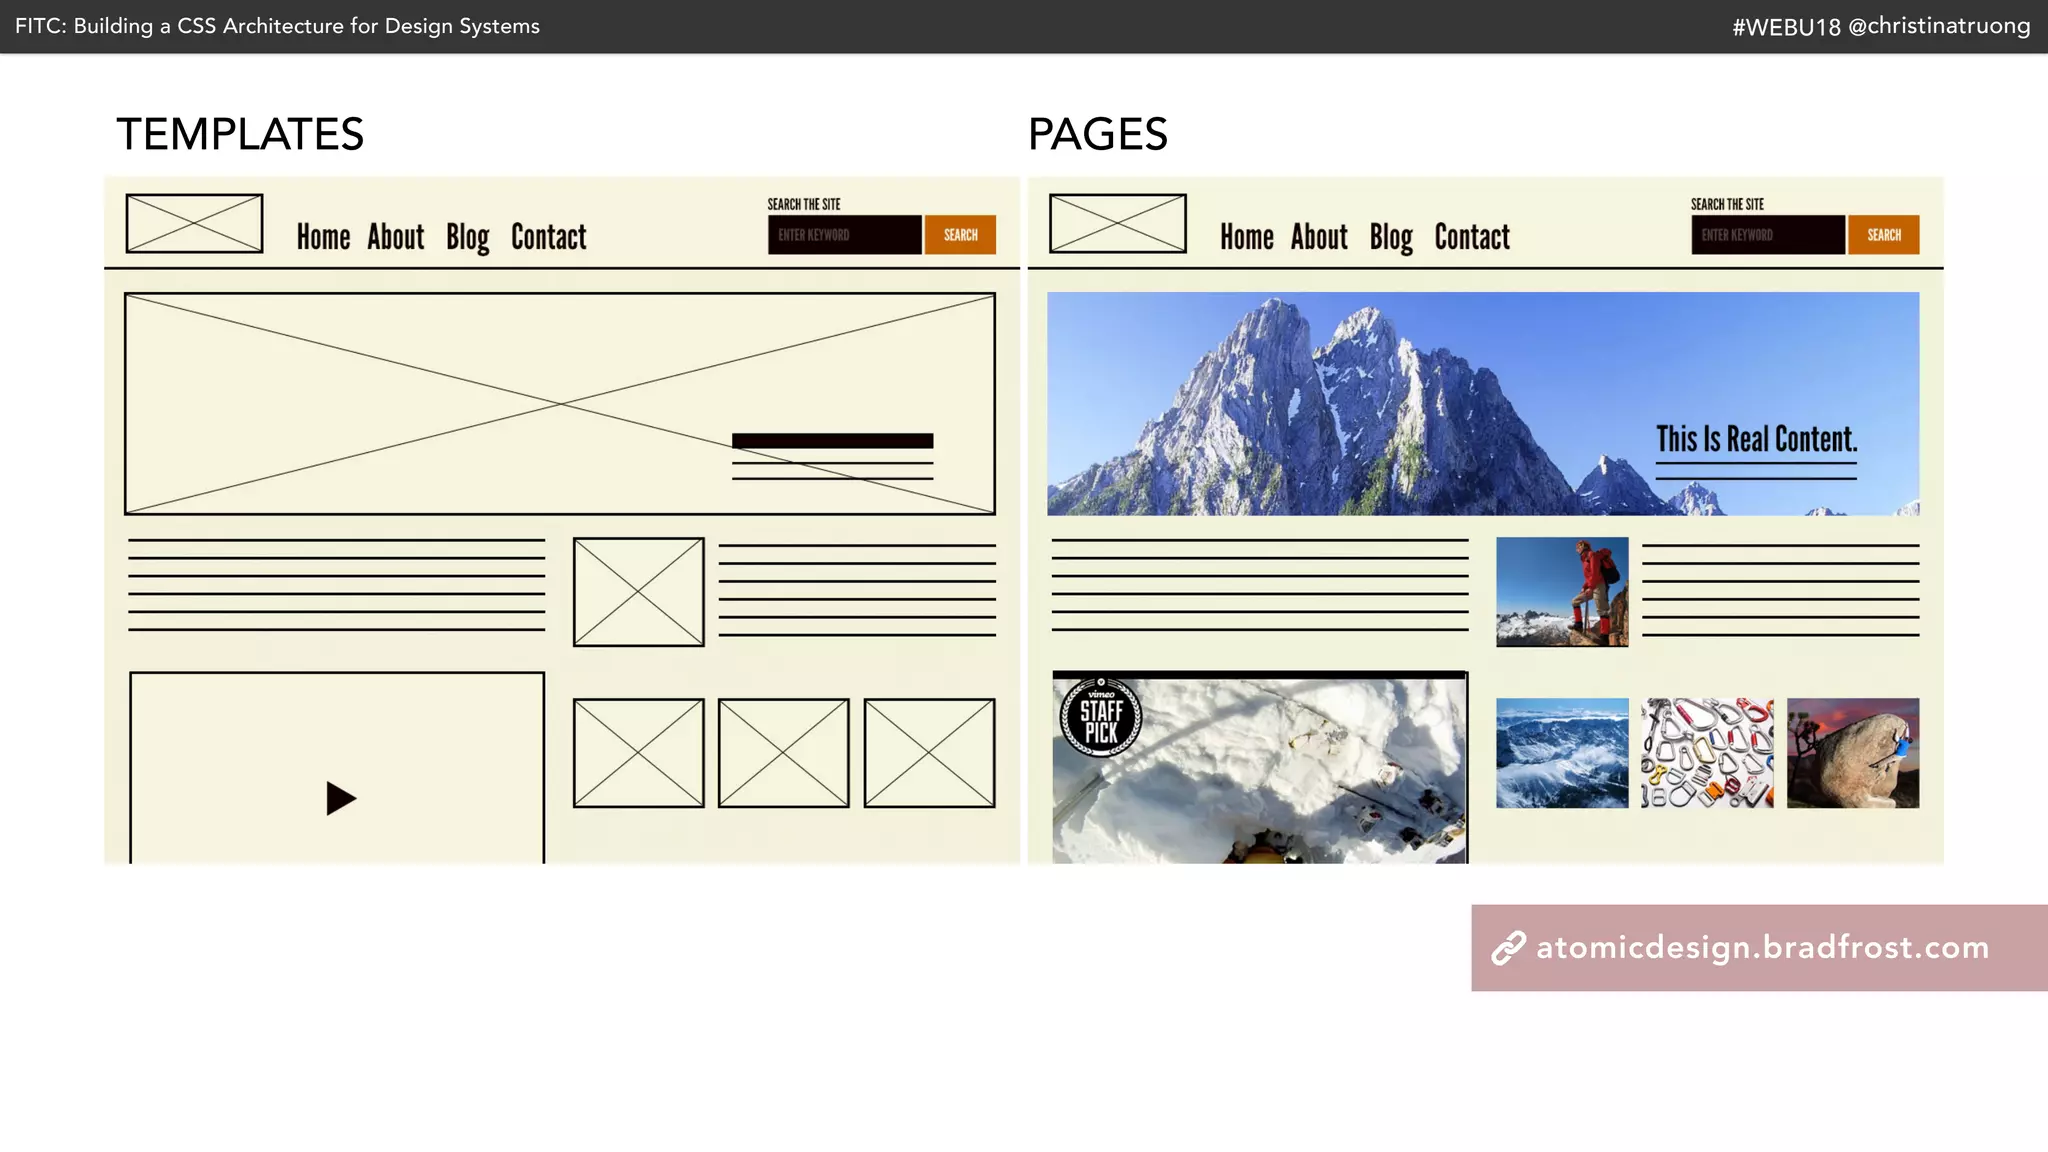This screenshot has width=2048, height=1152.
Task: Click the carabiners gear thumbnail
Action: [x=1707, y=753]
